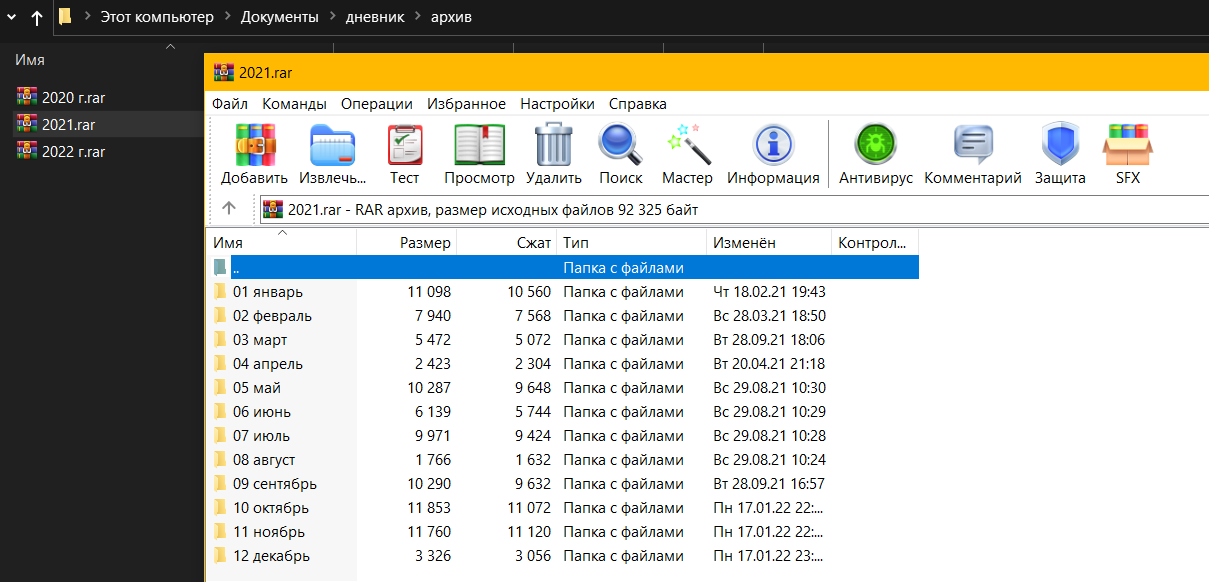
Task: Open the Файл menu
Action: [230, 104]
